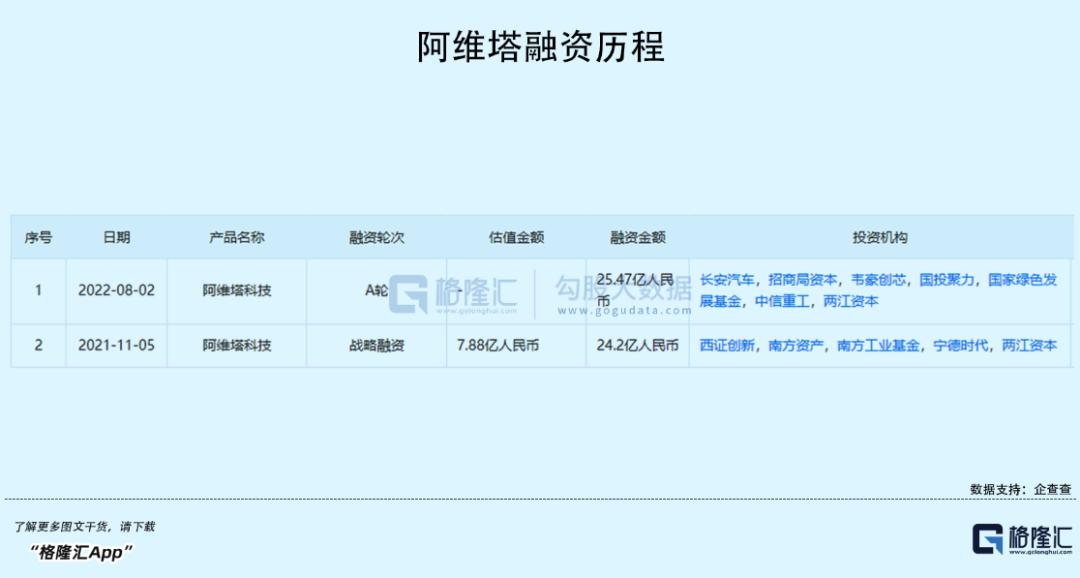Viewport: 1080px width, 578px height.
Task: Open the 招商局资本 investor link
Action: 802,280
